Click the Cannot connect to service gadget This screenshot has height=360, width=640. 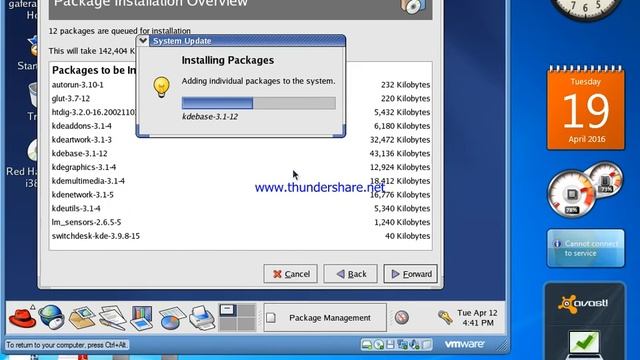pos(586,248)
